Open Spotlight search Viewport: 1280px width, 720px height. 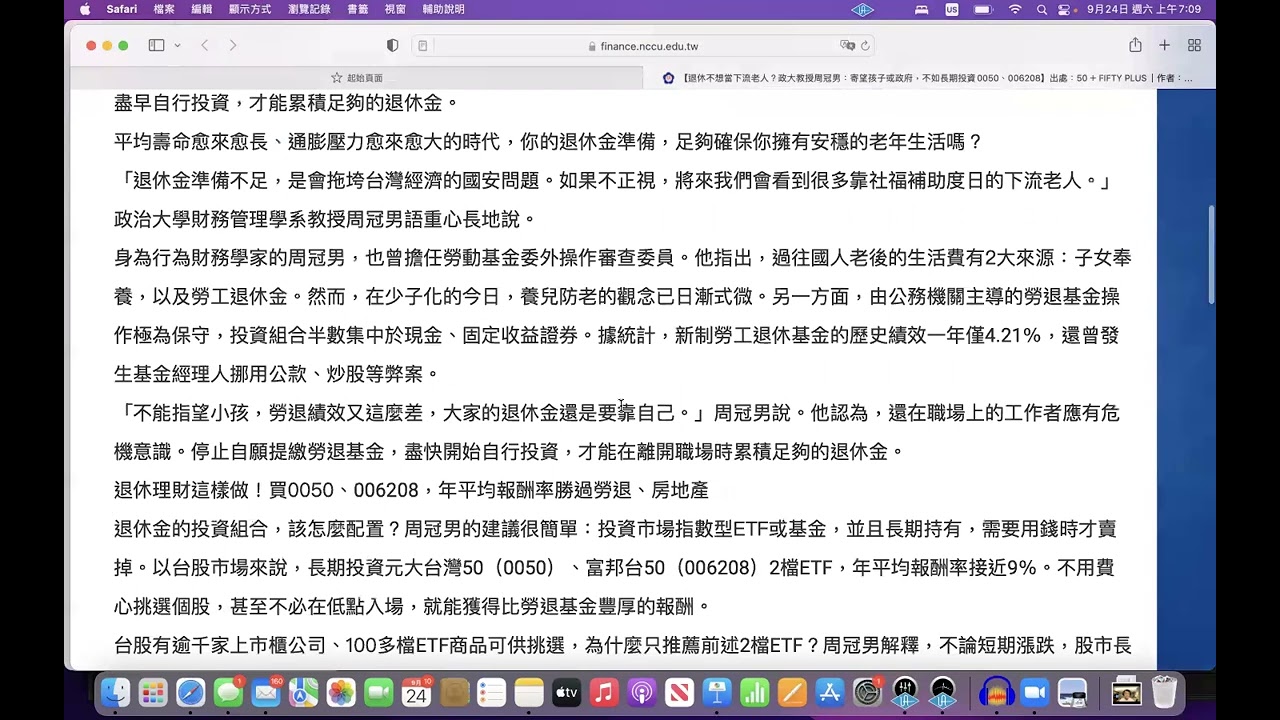click(1042, 9)
